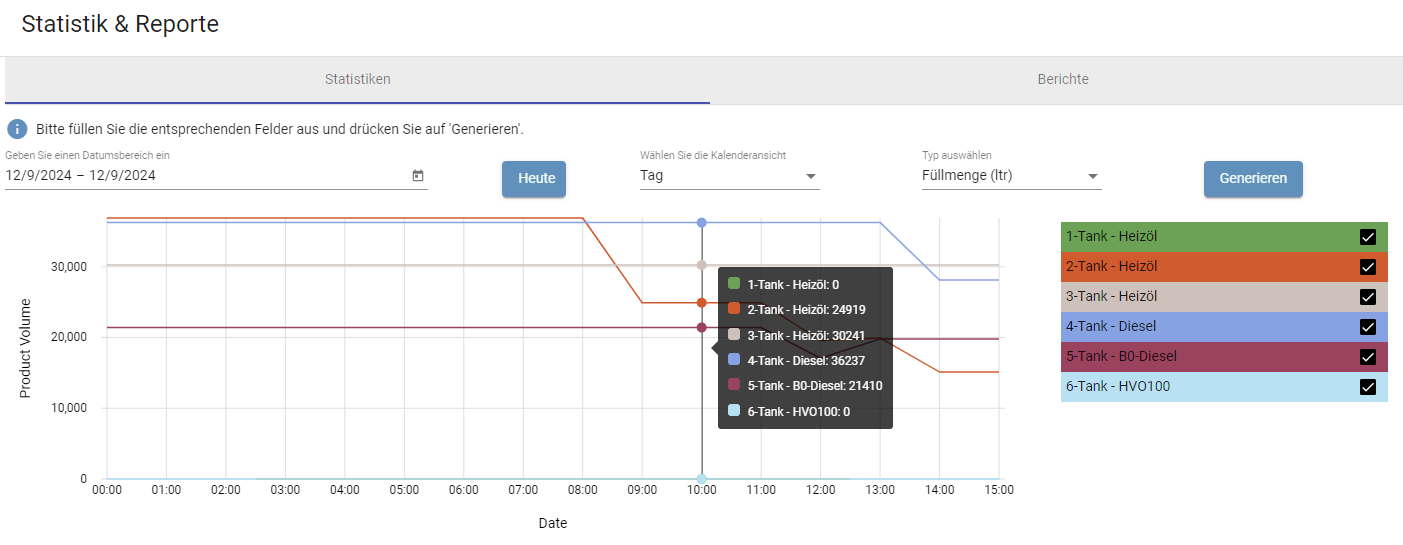This screenshot has height=545, width=1403.
Task: Click the Generieren button
Action: pyautogui.click(x=1253, y=179)
